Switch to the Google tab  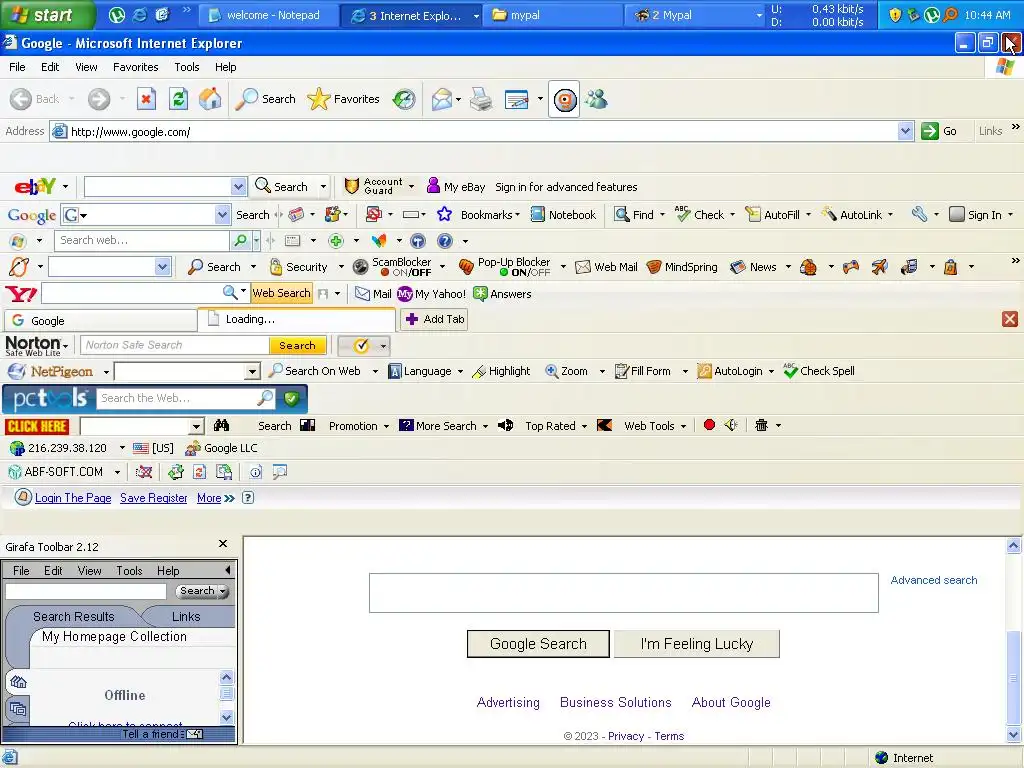(101, 321)
